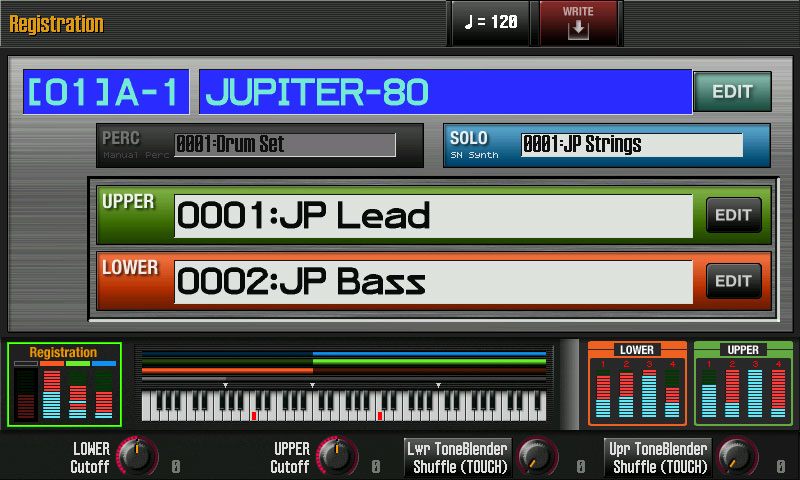Click layer 3 meter in the LOWER panel
This screenshot has height=480, width=800.
pos(649,393)
